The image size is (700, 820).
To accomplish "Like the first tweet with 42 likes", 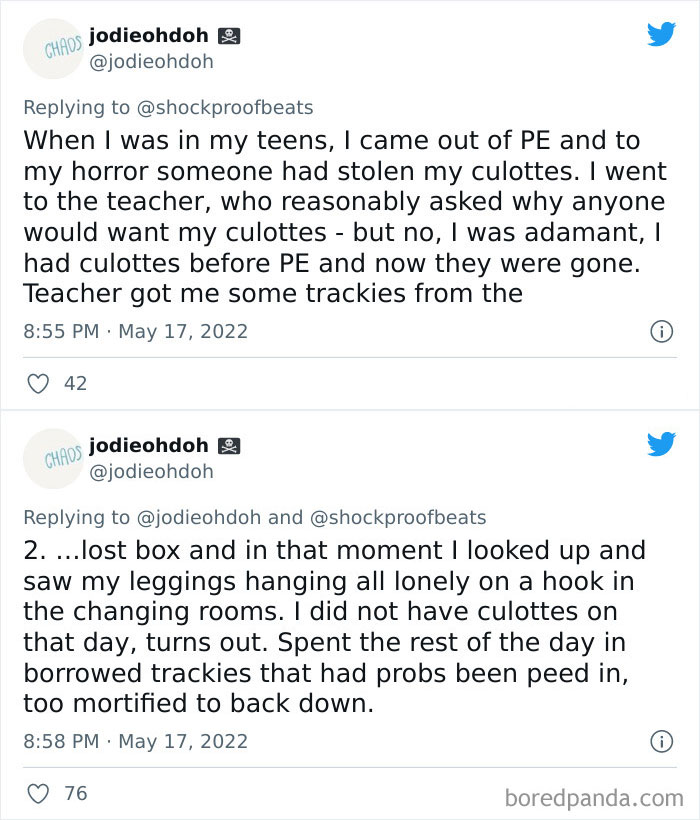I will tap(37, 384).
